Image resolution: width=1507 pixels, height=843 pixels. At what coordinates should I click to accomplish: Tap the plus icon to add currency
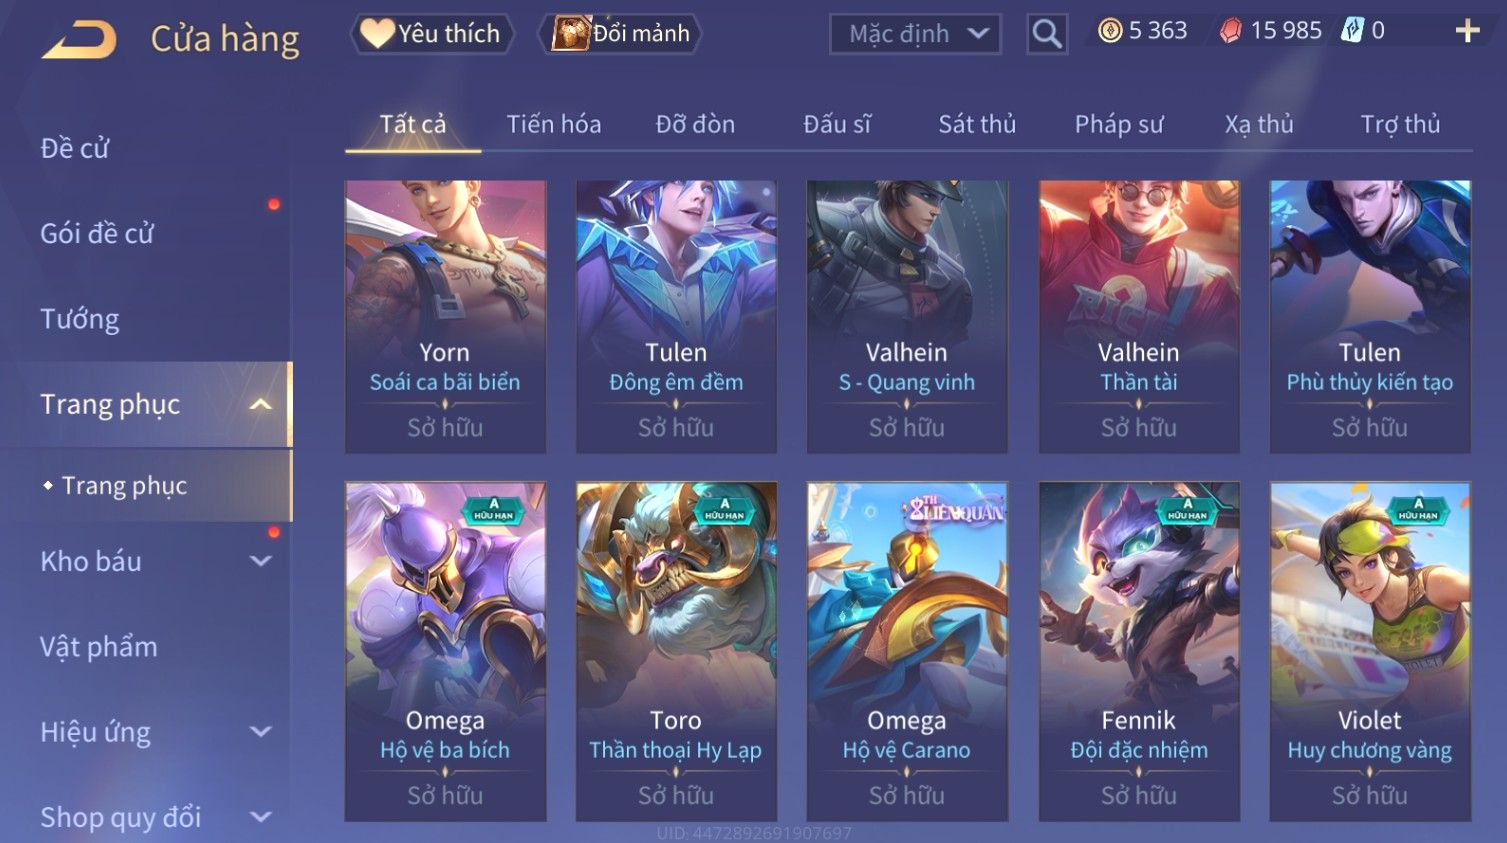coord(1467,31)
